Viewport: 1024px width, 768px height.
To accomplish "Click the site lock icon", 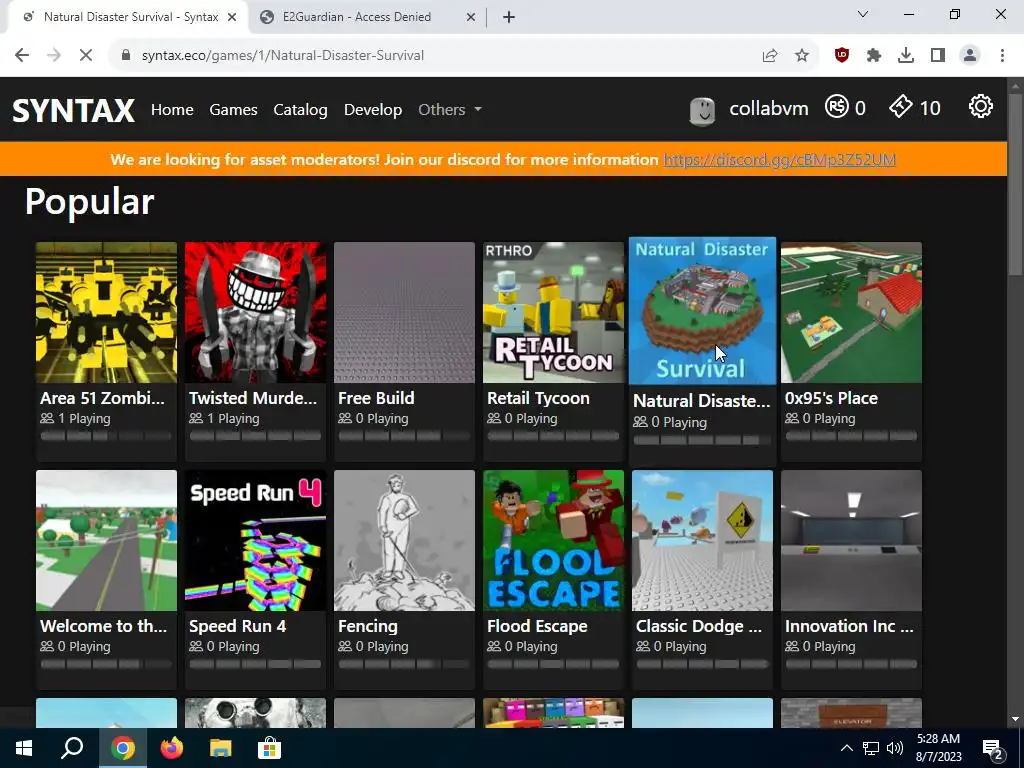I will click(x=126, y=56).
